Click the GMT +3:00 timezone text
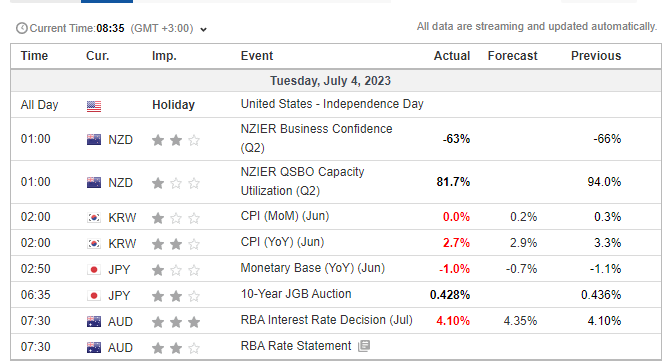 tap(162, 28)
